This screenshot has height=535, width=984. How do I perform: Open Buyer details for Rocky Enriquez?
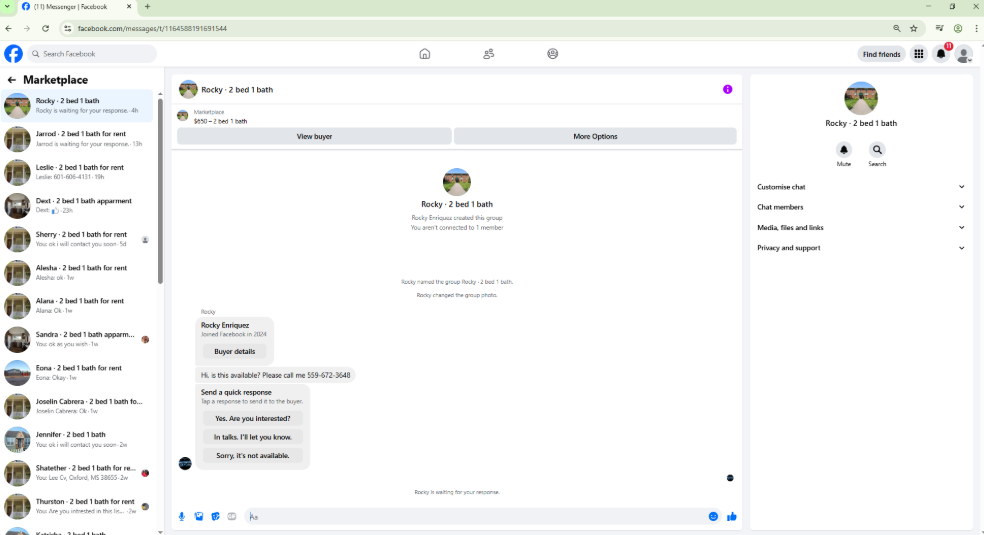click(235, 351)
